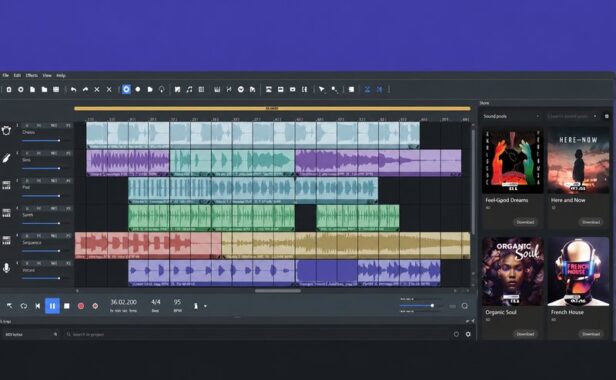This screenshot has width=616, height=380.
Task: Open the Effects menu
Action: click(x=32, y=75)
